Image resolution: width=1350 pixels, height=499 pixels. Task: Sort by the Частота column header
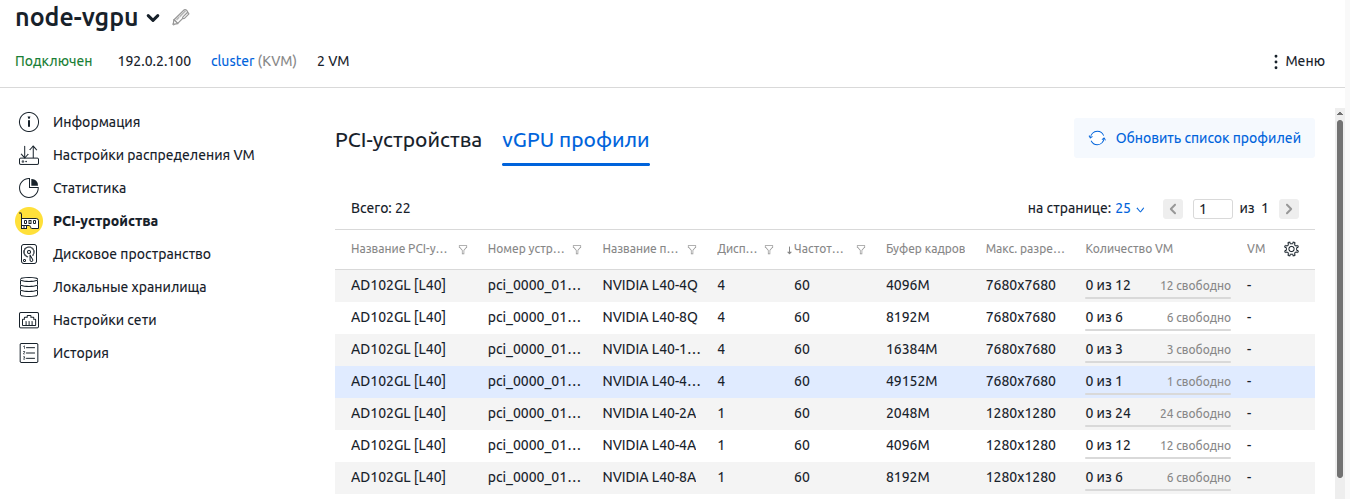816,249
